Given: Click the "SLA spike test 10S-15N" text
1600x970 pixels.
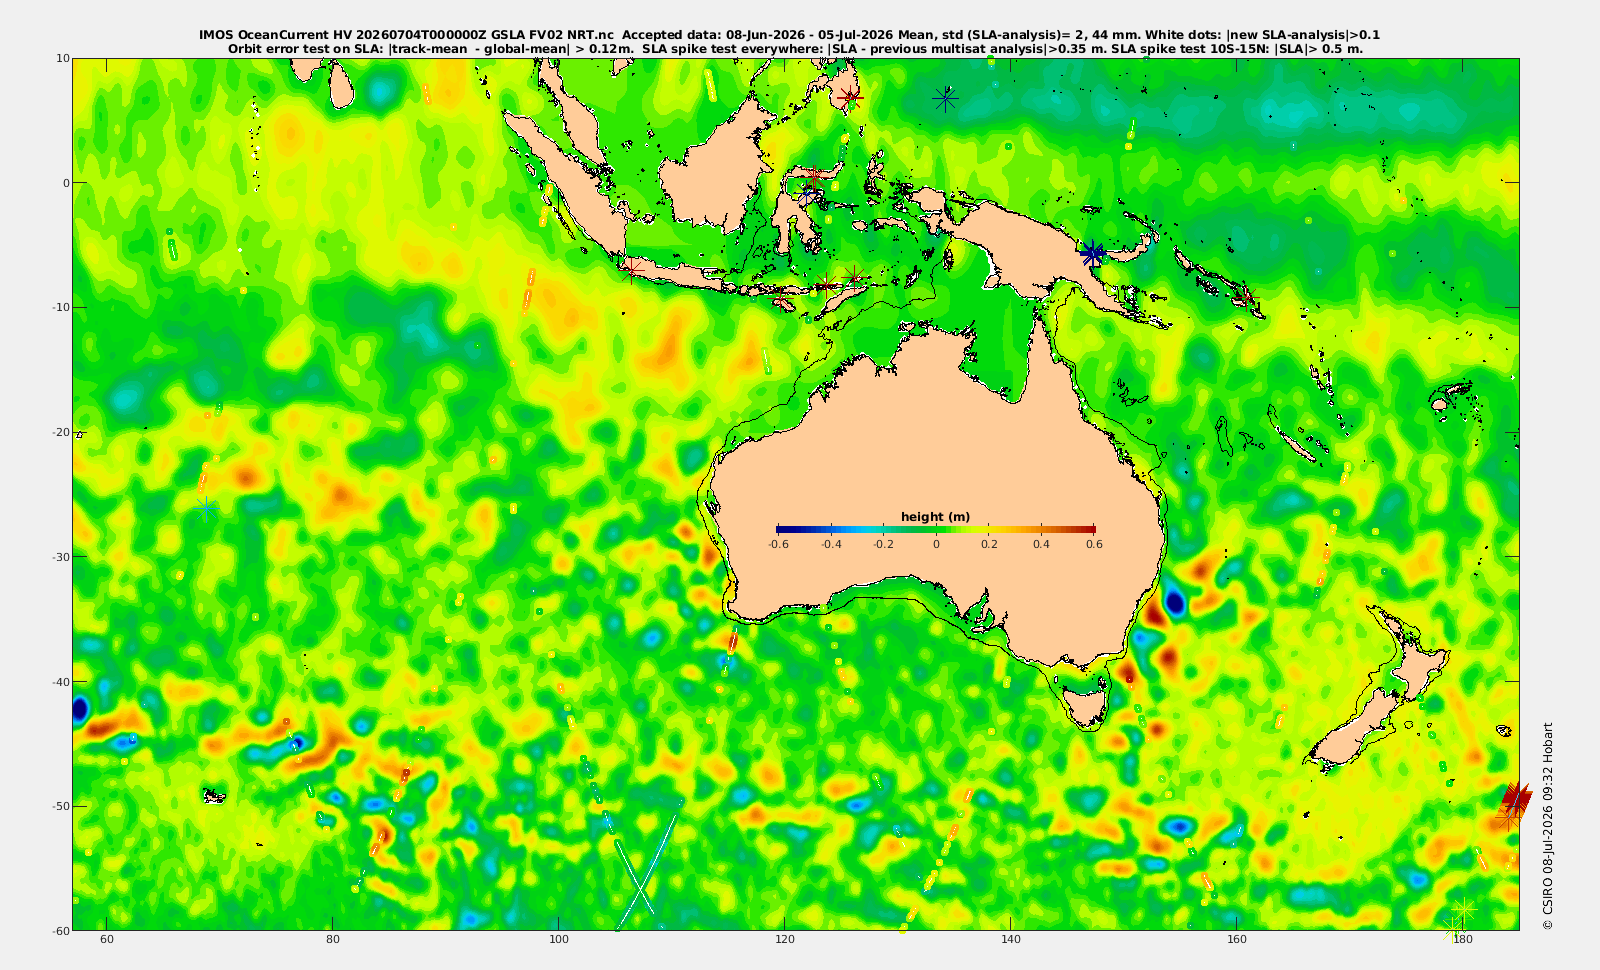Looking at the screenshot, I should pos(1191,48).
